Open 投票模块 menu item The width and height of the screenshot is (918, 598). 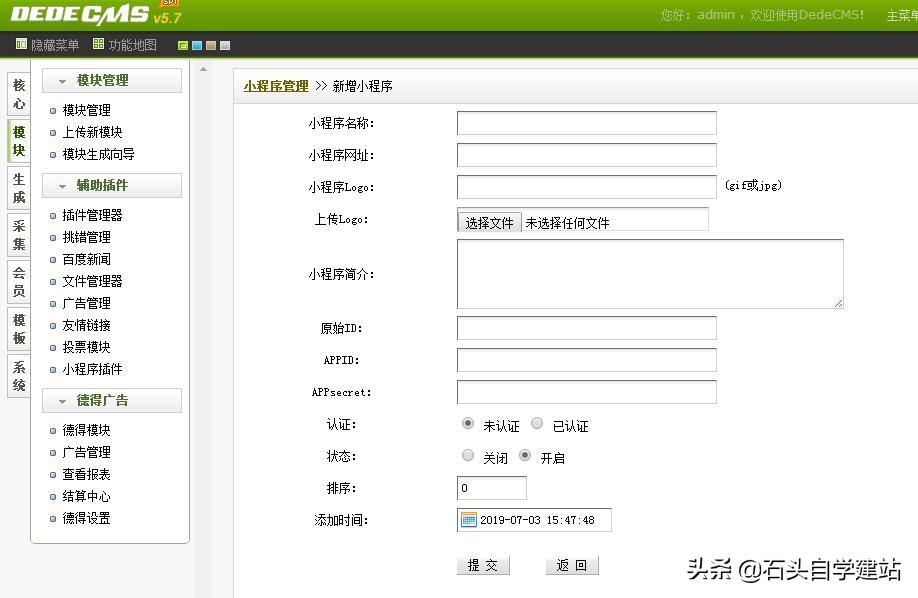(86, 347)
